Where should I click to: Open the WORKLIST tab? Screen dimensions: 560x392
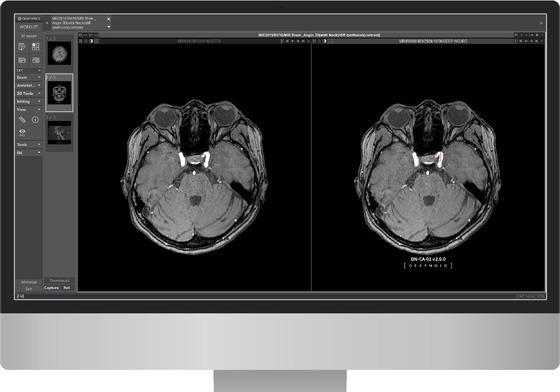(29, 27)
